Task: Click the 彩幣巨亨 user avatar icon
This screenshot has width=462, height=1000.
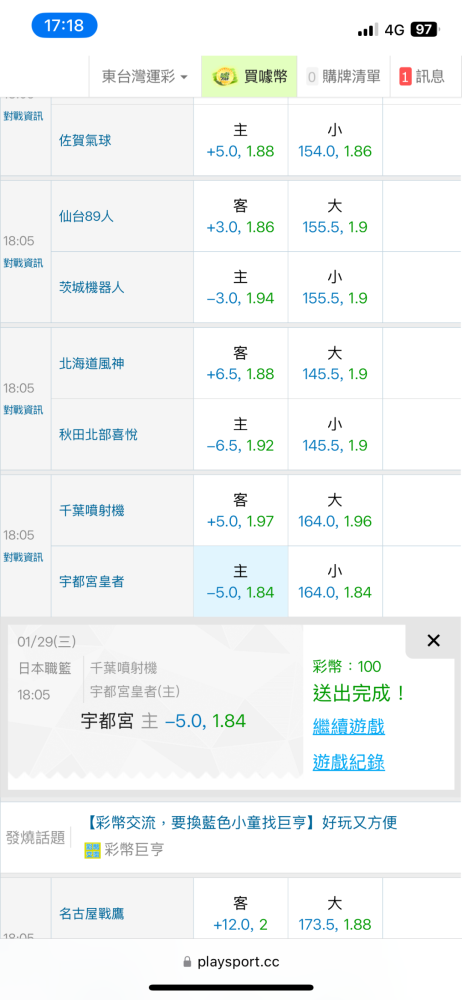Action: point(92,849)
